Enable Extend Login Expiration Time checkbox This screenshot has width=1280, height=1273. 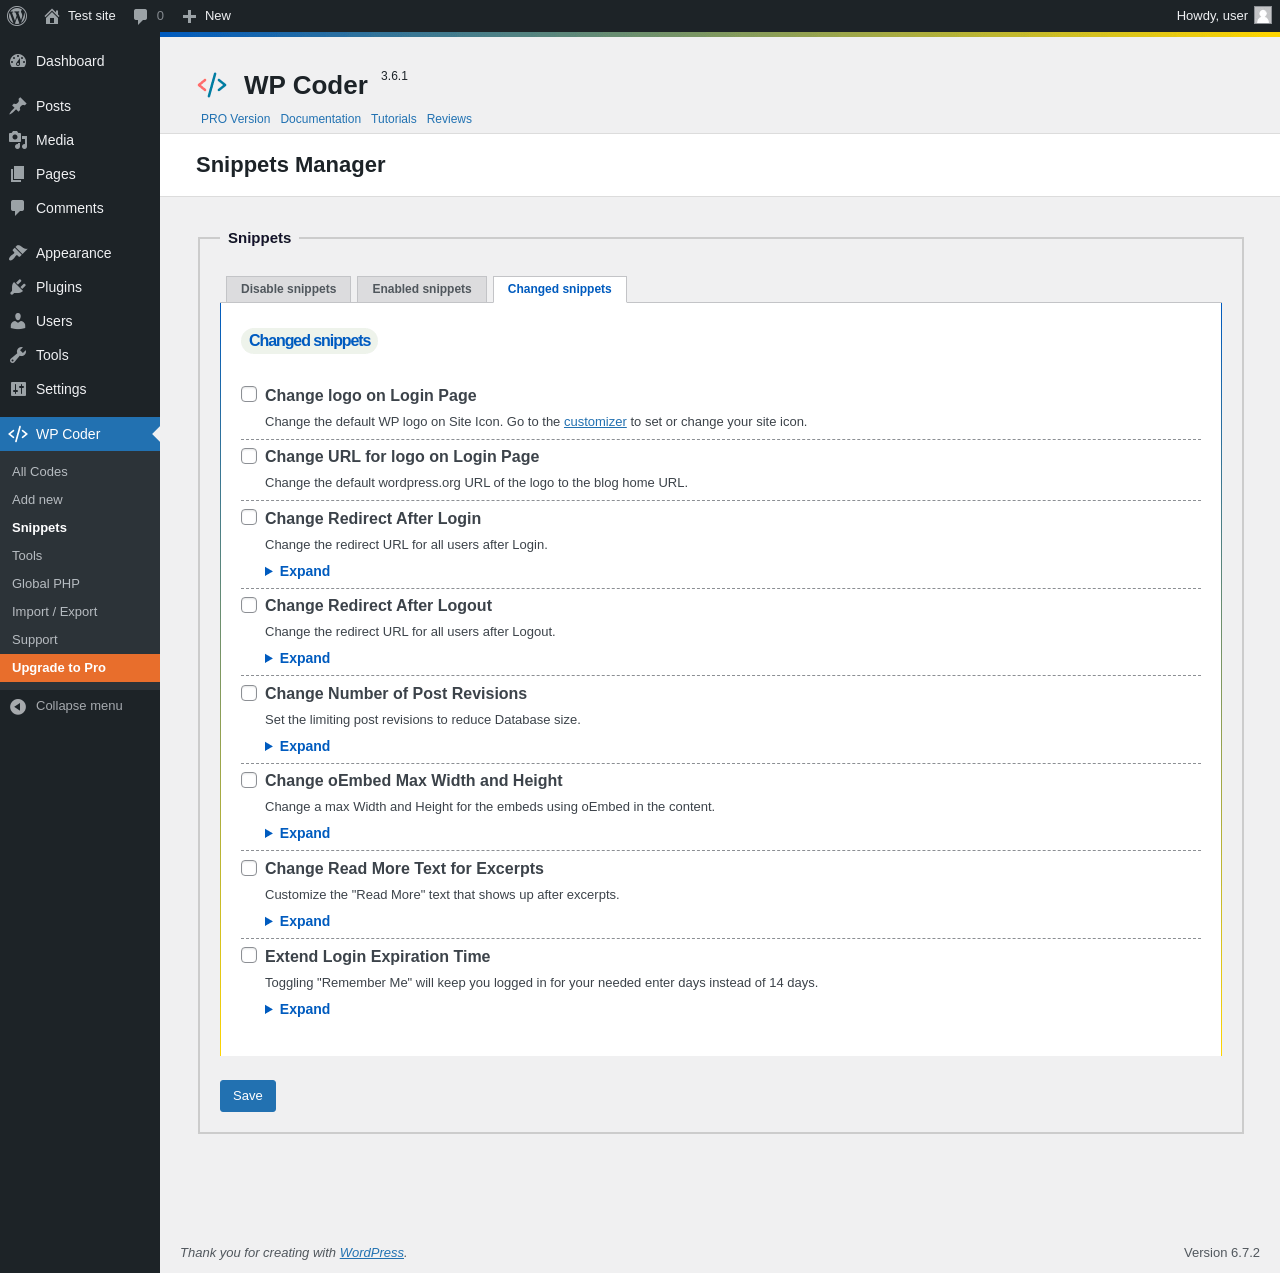[x=249, y=955]
